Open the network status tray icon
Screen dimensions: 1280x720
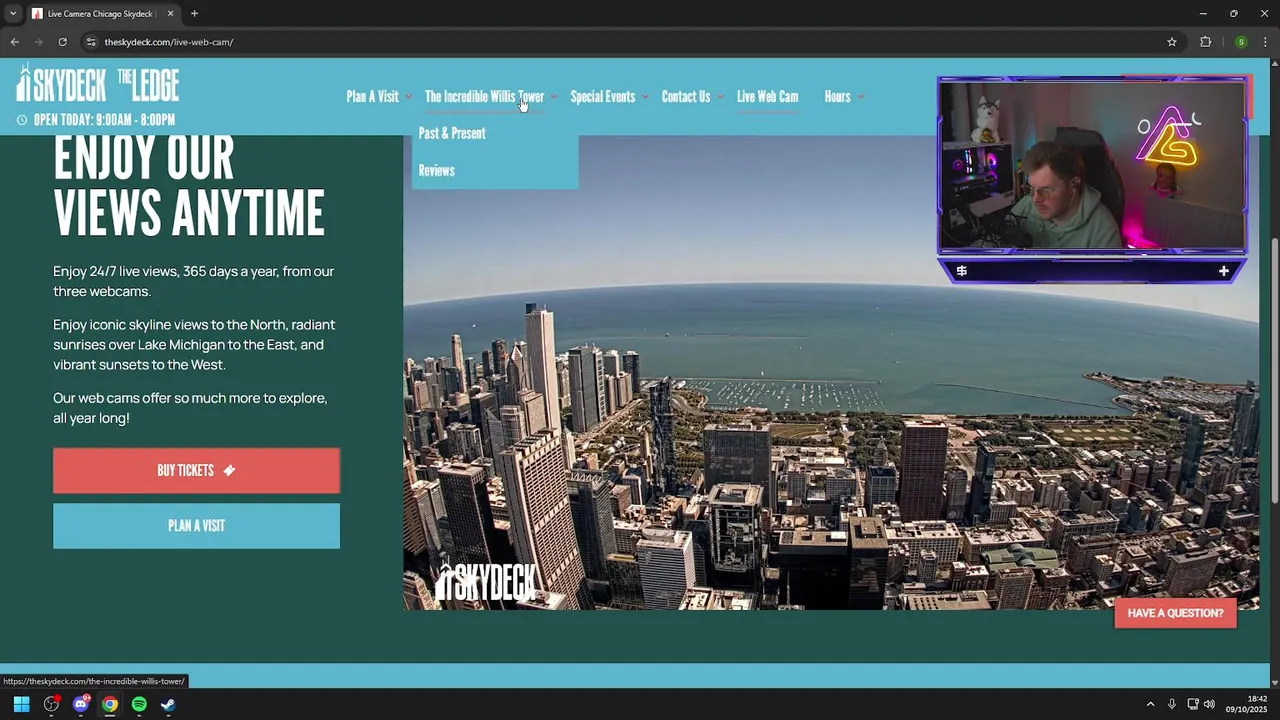[x=1193, y=704]
